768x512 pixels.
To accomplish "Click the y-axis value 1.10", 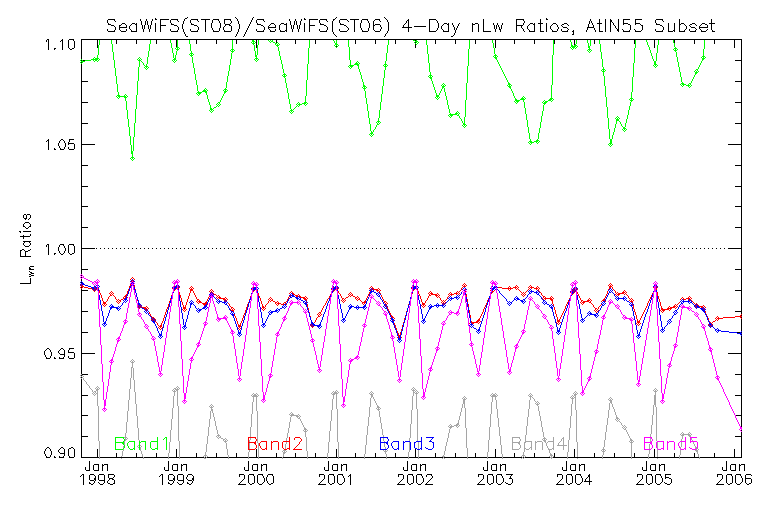I will click(x=60, y=45).
